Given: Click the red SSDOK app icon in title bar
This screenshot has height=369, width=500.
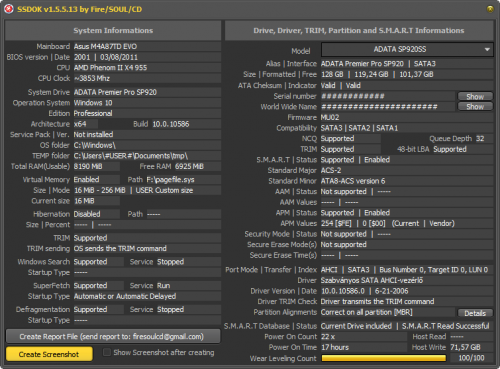Looking at the screenshot, I should 9,9.
